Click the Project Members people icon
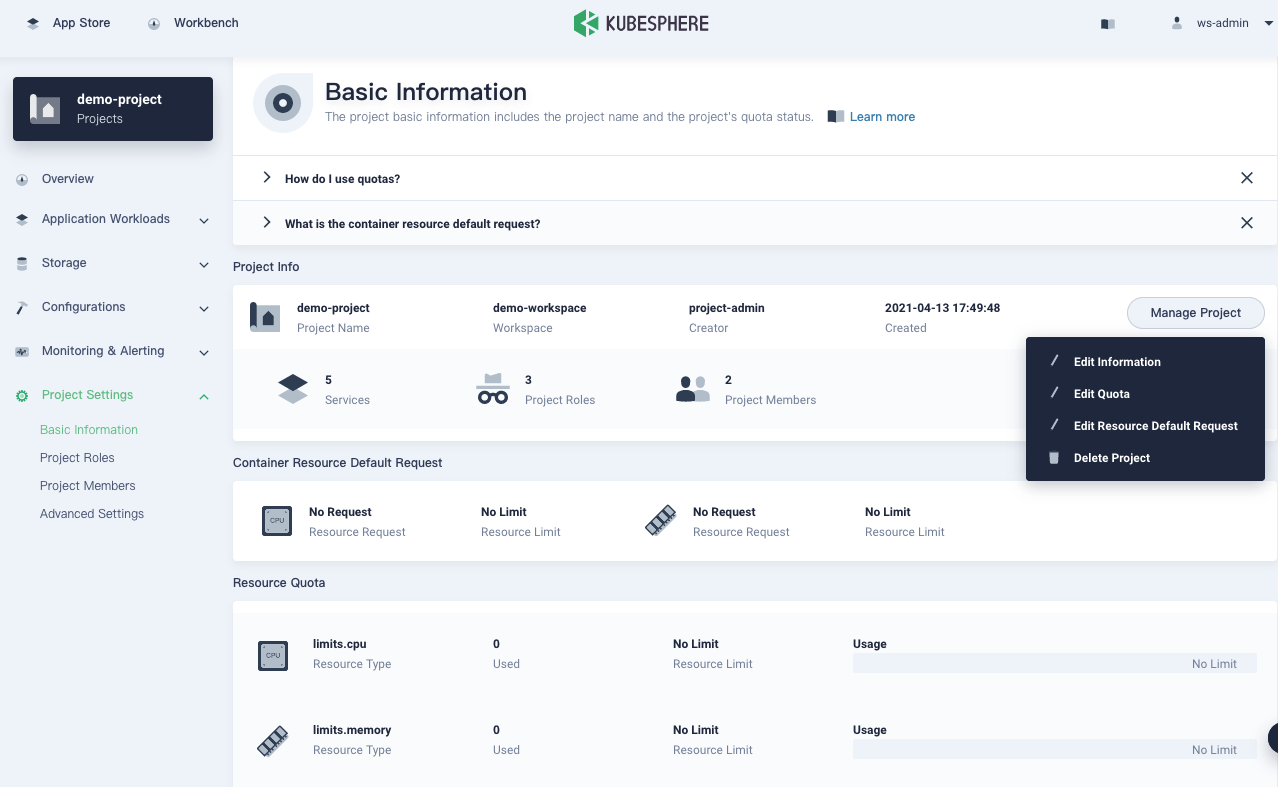Image resolution: width=1278 pixels, height=787 pixels. point(692,389)
